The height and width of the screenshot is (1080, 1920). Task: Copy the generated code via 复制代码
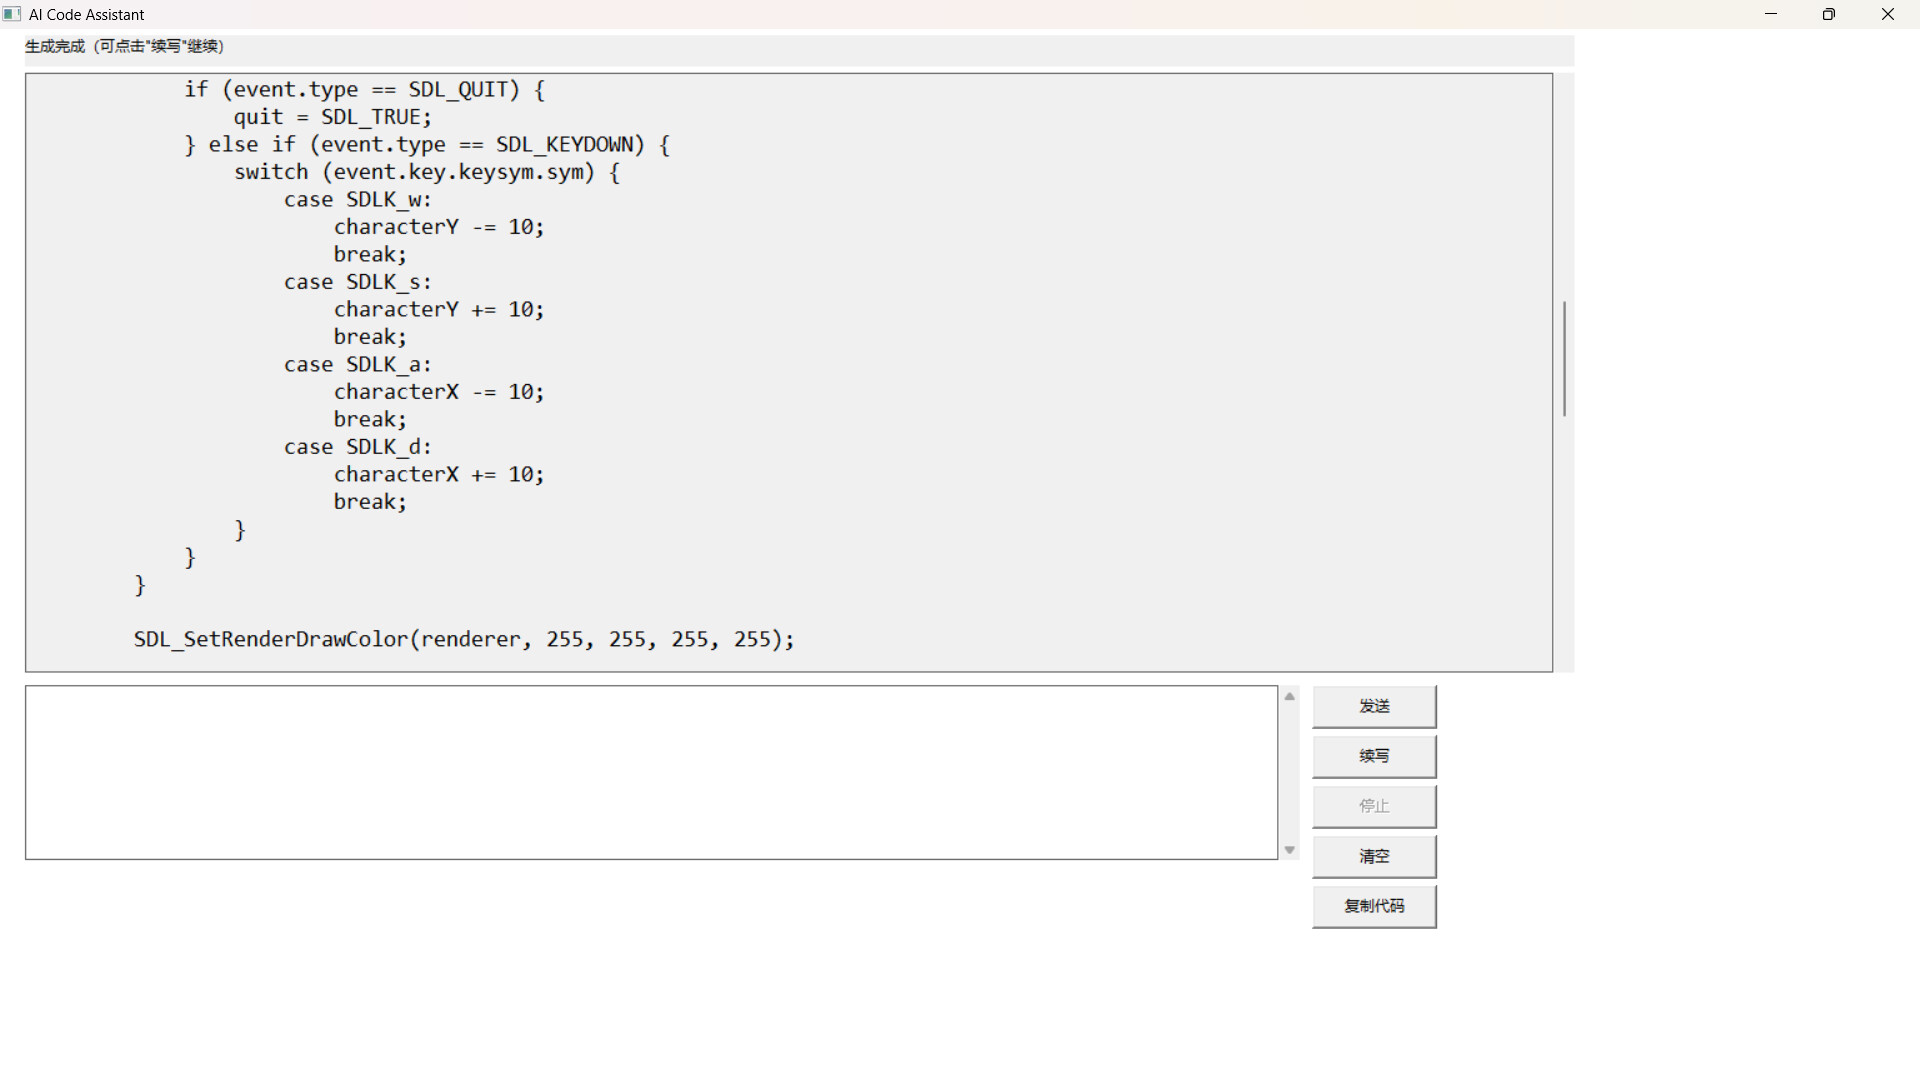[x=1374, y=906]
